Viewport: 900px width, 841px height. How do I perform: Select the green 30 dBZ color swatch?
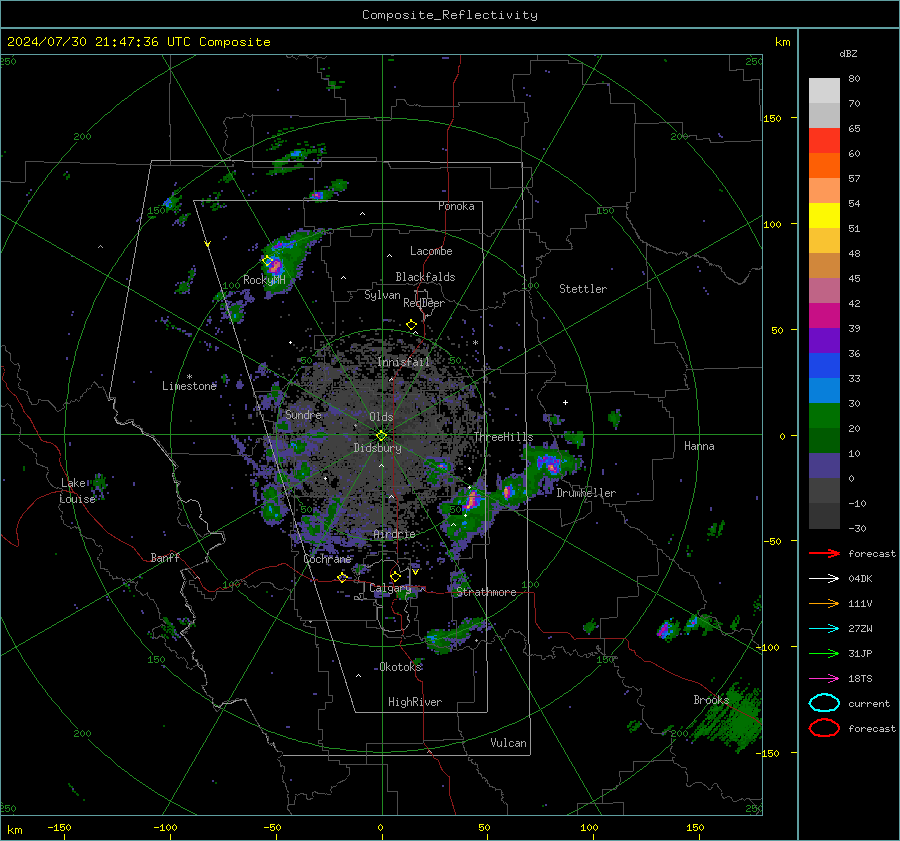(x=824, y=416)
